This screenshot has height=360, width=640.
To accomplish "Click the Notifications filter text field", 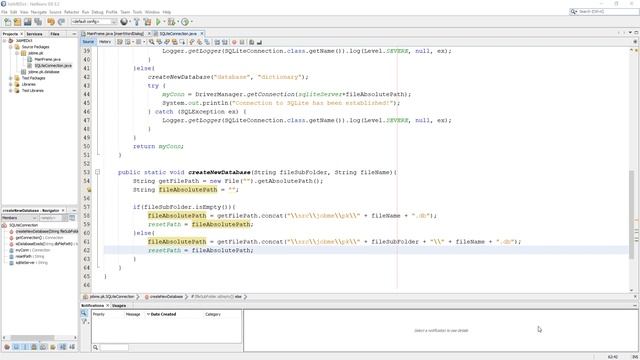I will [114, 347].
